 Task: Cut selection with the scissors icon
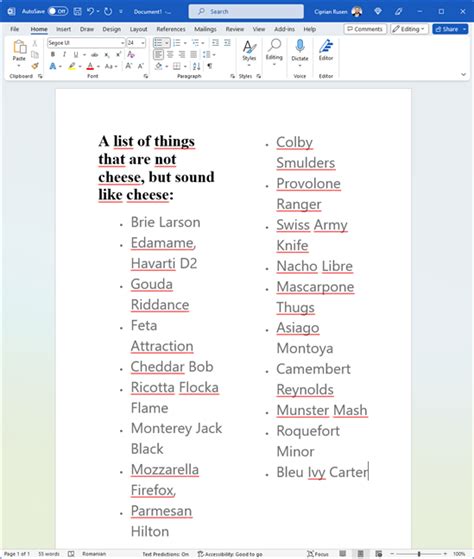coord(35,43)
